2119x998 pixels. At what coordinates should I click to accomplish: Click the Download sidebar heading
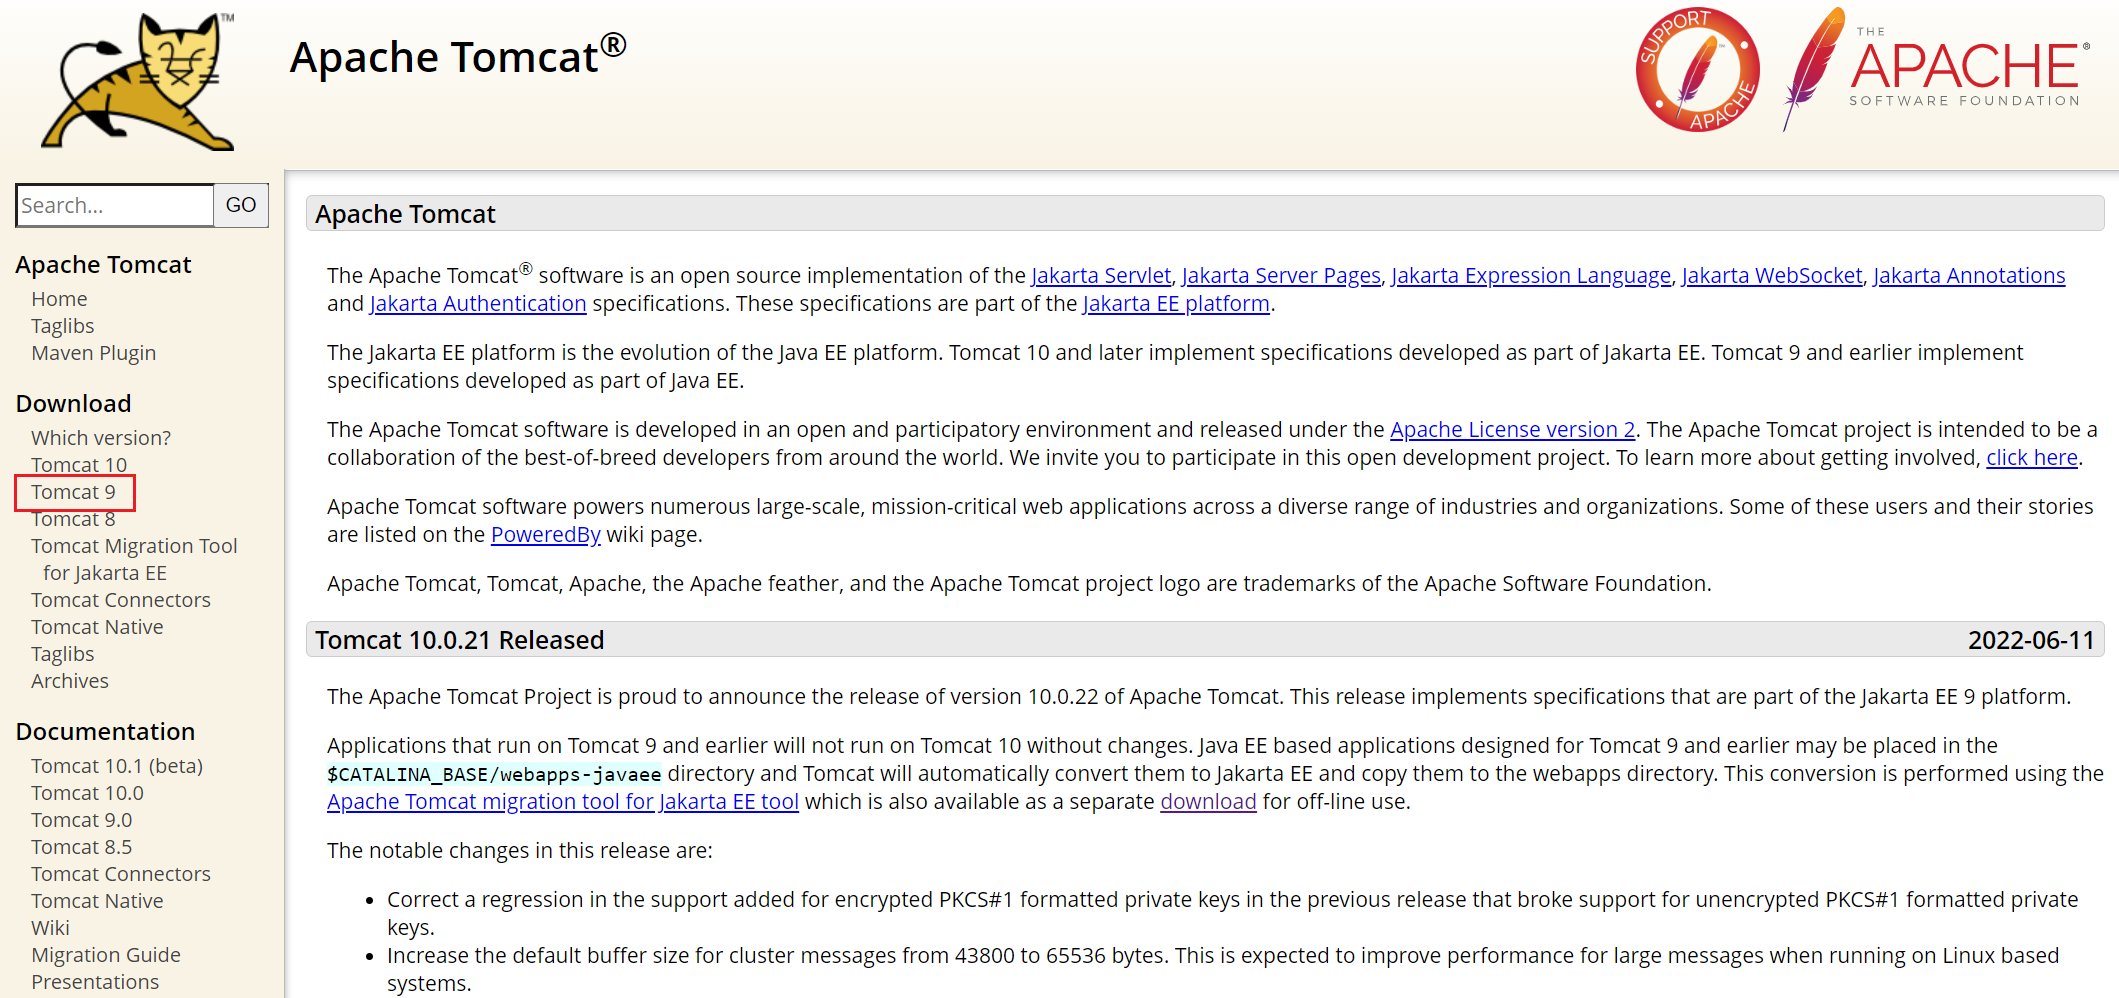pyautogui.click(x=74, y=403)
